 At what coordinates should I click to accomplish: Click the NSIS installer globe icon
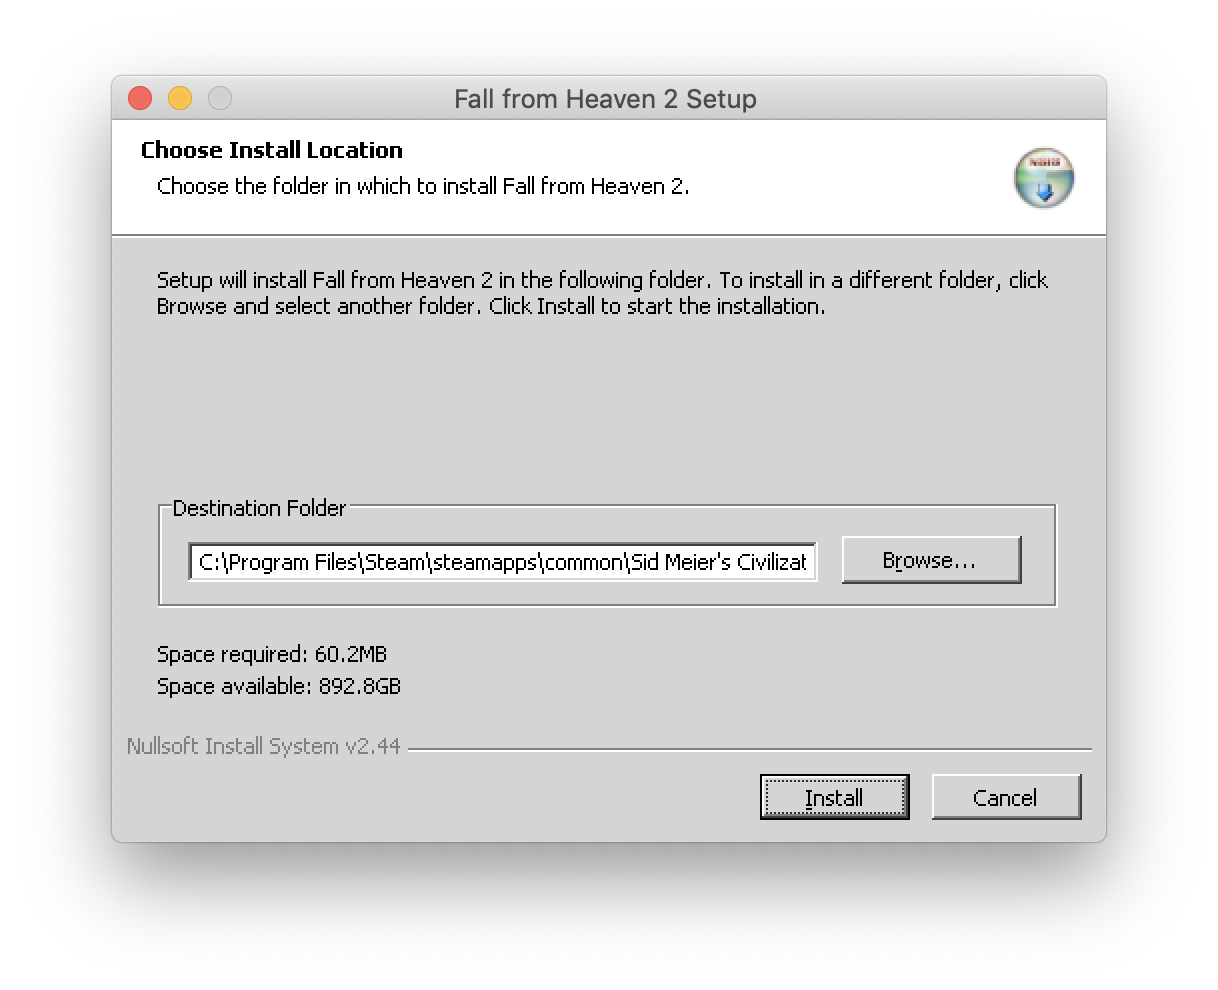coord(1043,178)
